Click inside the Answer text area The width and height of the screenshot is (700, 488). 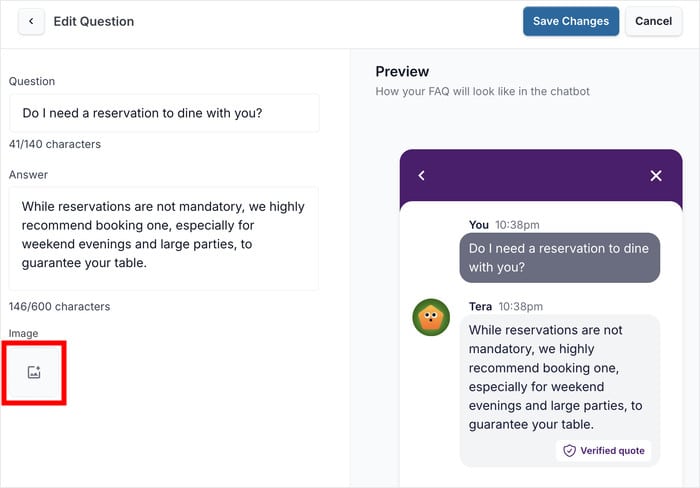point(163,238)
